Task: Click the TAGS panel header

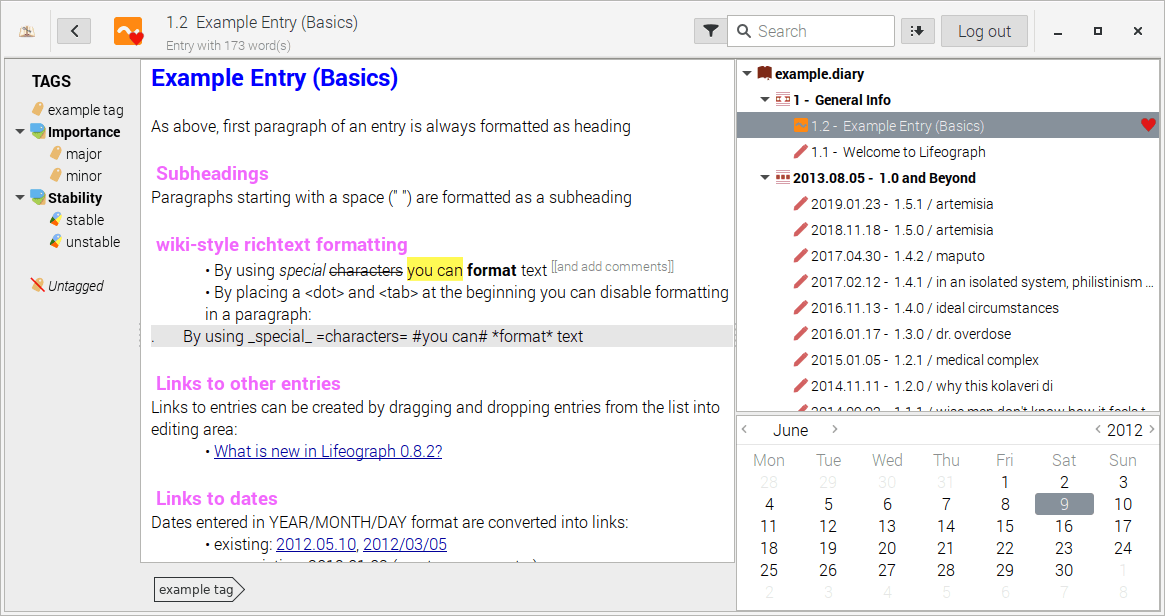Action: (51, 81)
